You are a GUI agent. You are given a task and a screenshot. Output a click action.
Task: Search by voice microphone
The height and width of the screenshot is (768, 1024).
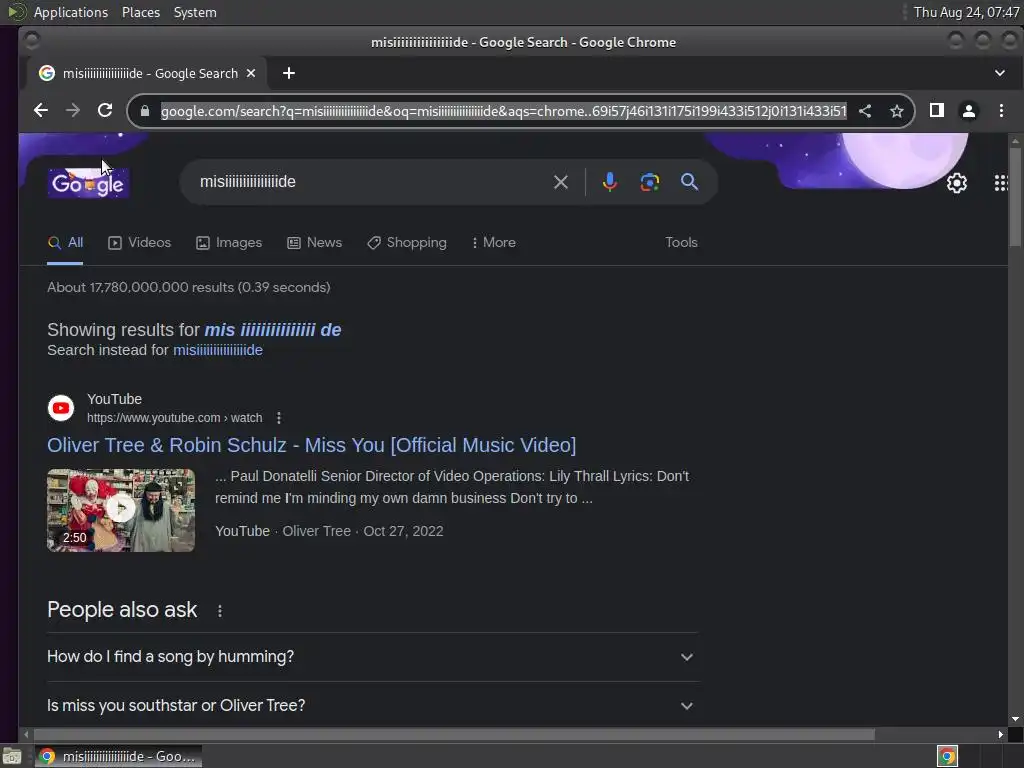click(609, 182)
